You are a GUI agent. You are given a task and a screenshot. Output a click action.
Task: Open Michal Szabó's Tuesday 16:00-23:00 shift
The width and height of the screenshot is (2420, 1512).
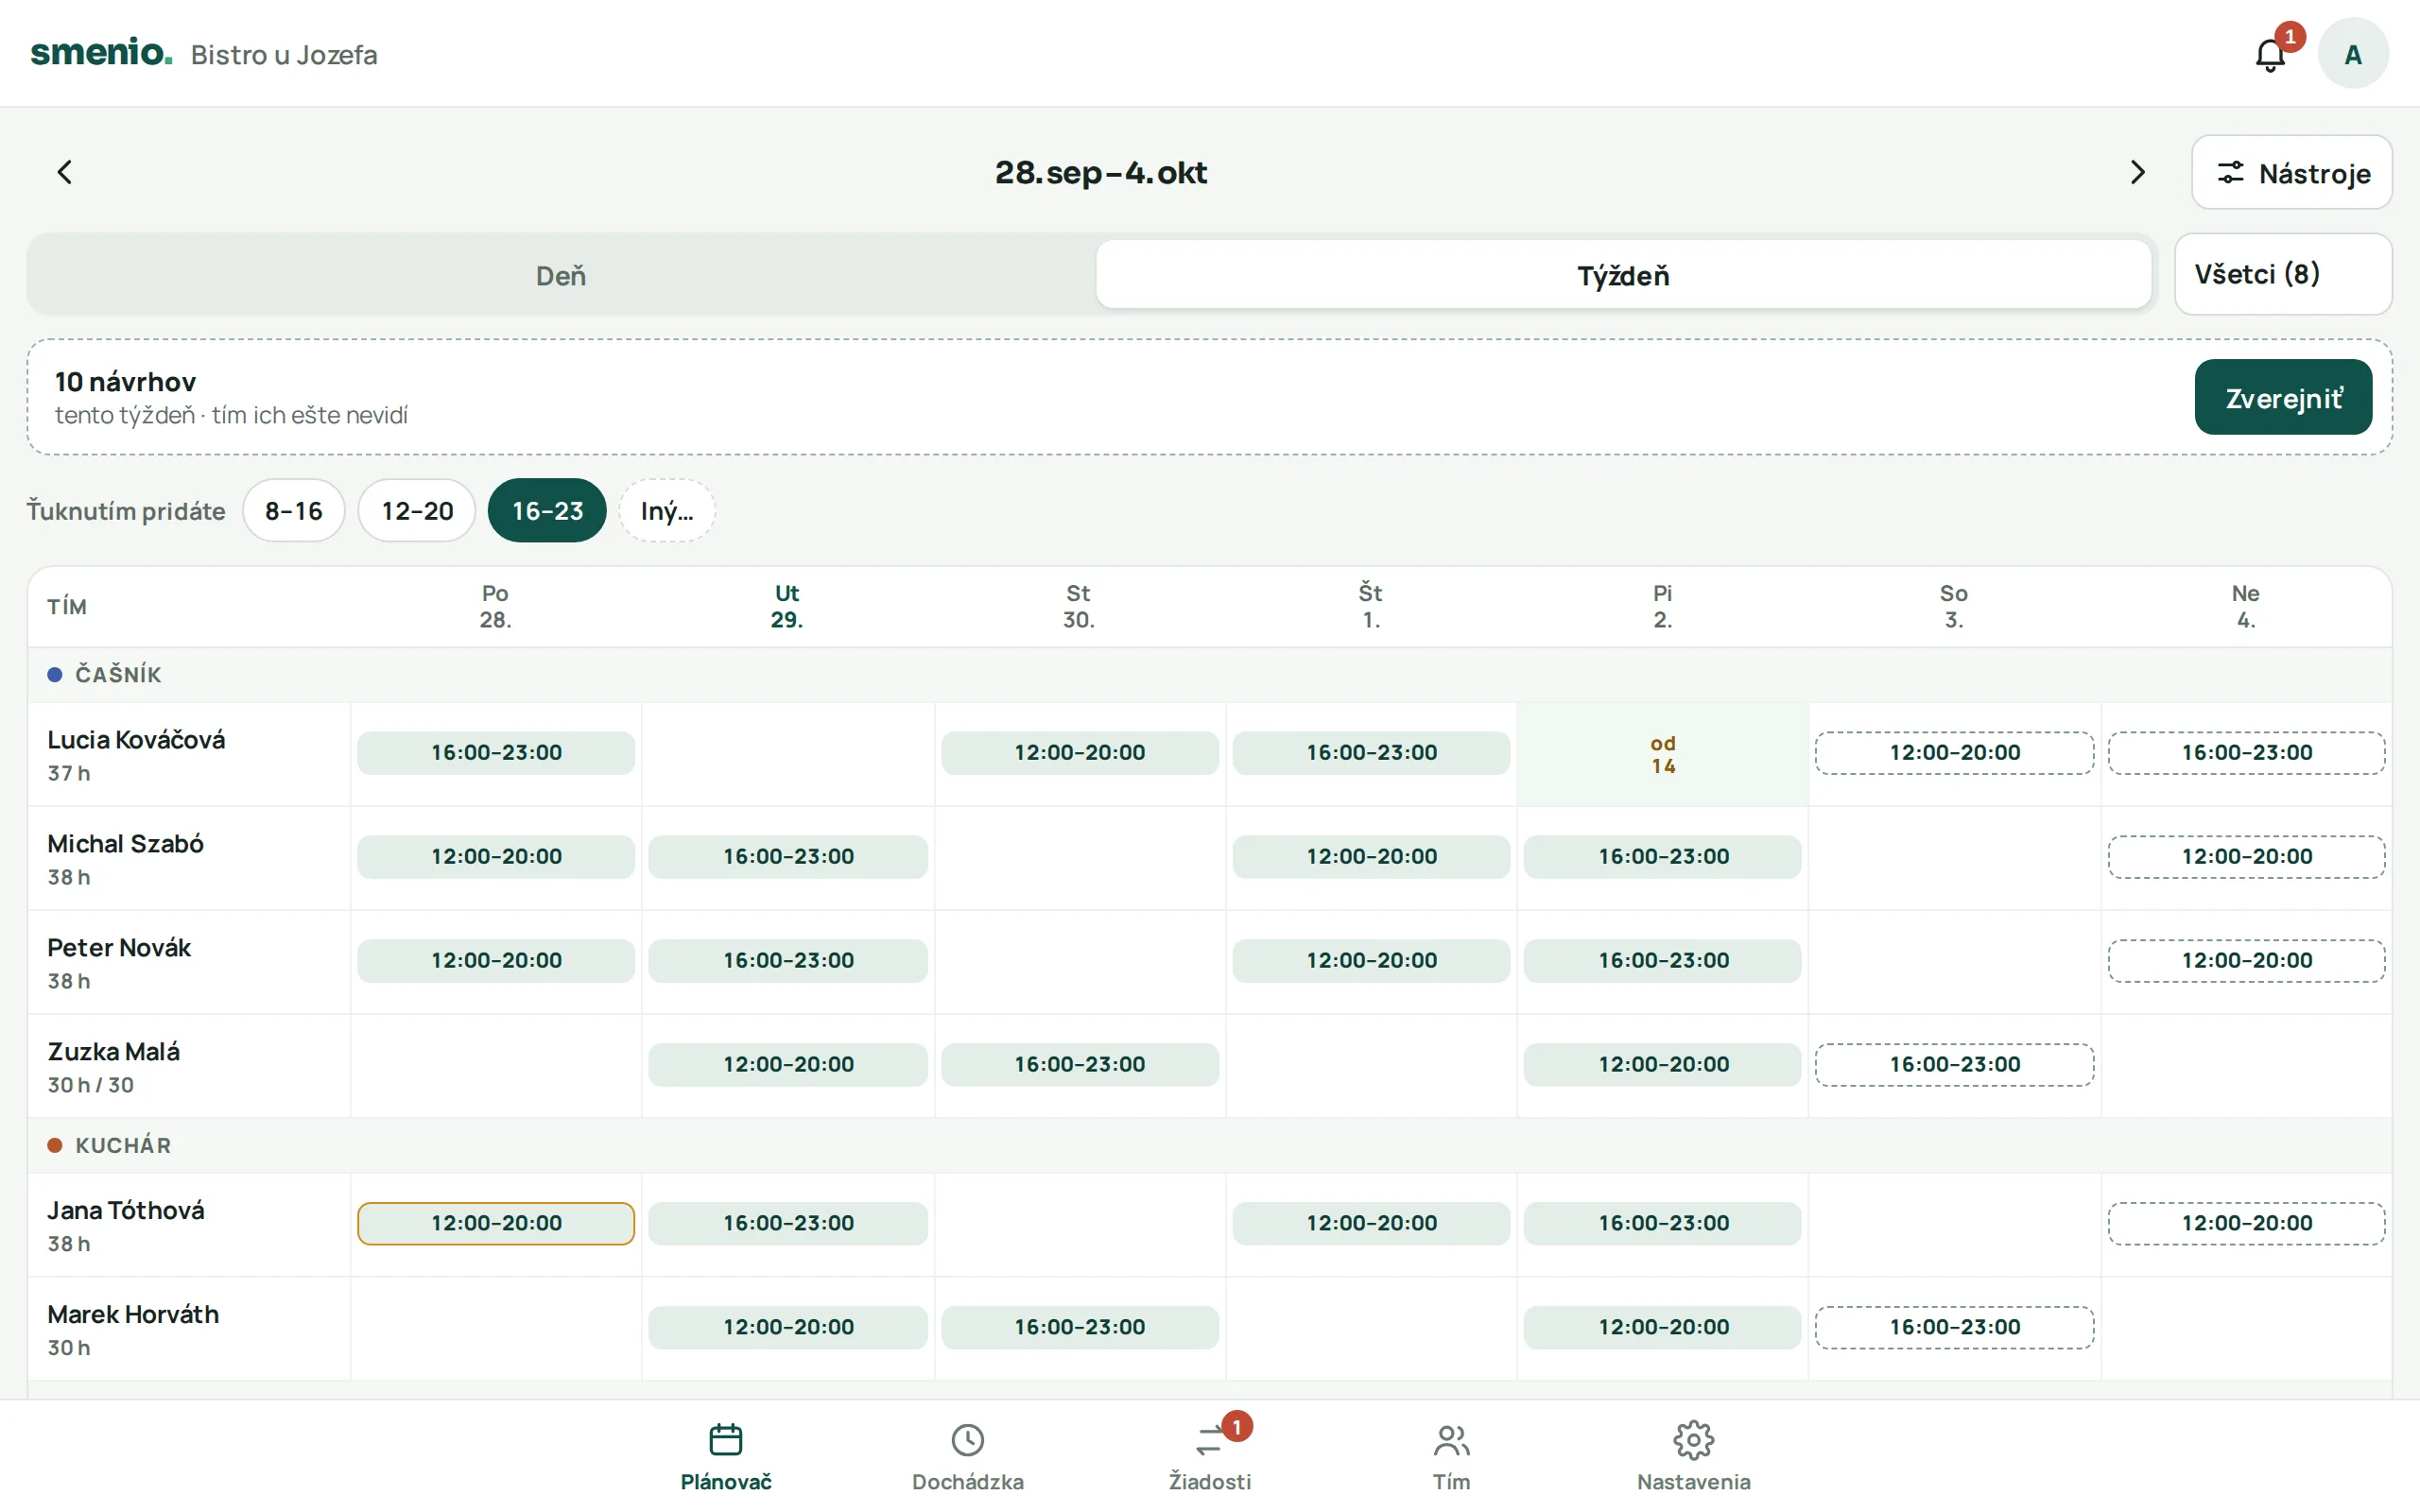tap(788, 857)
